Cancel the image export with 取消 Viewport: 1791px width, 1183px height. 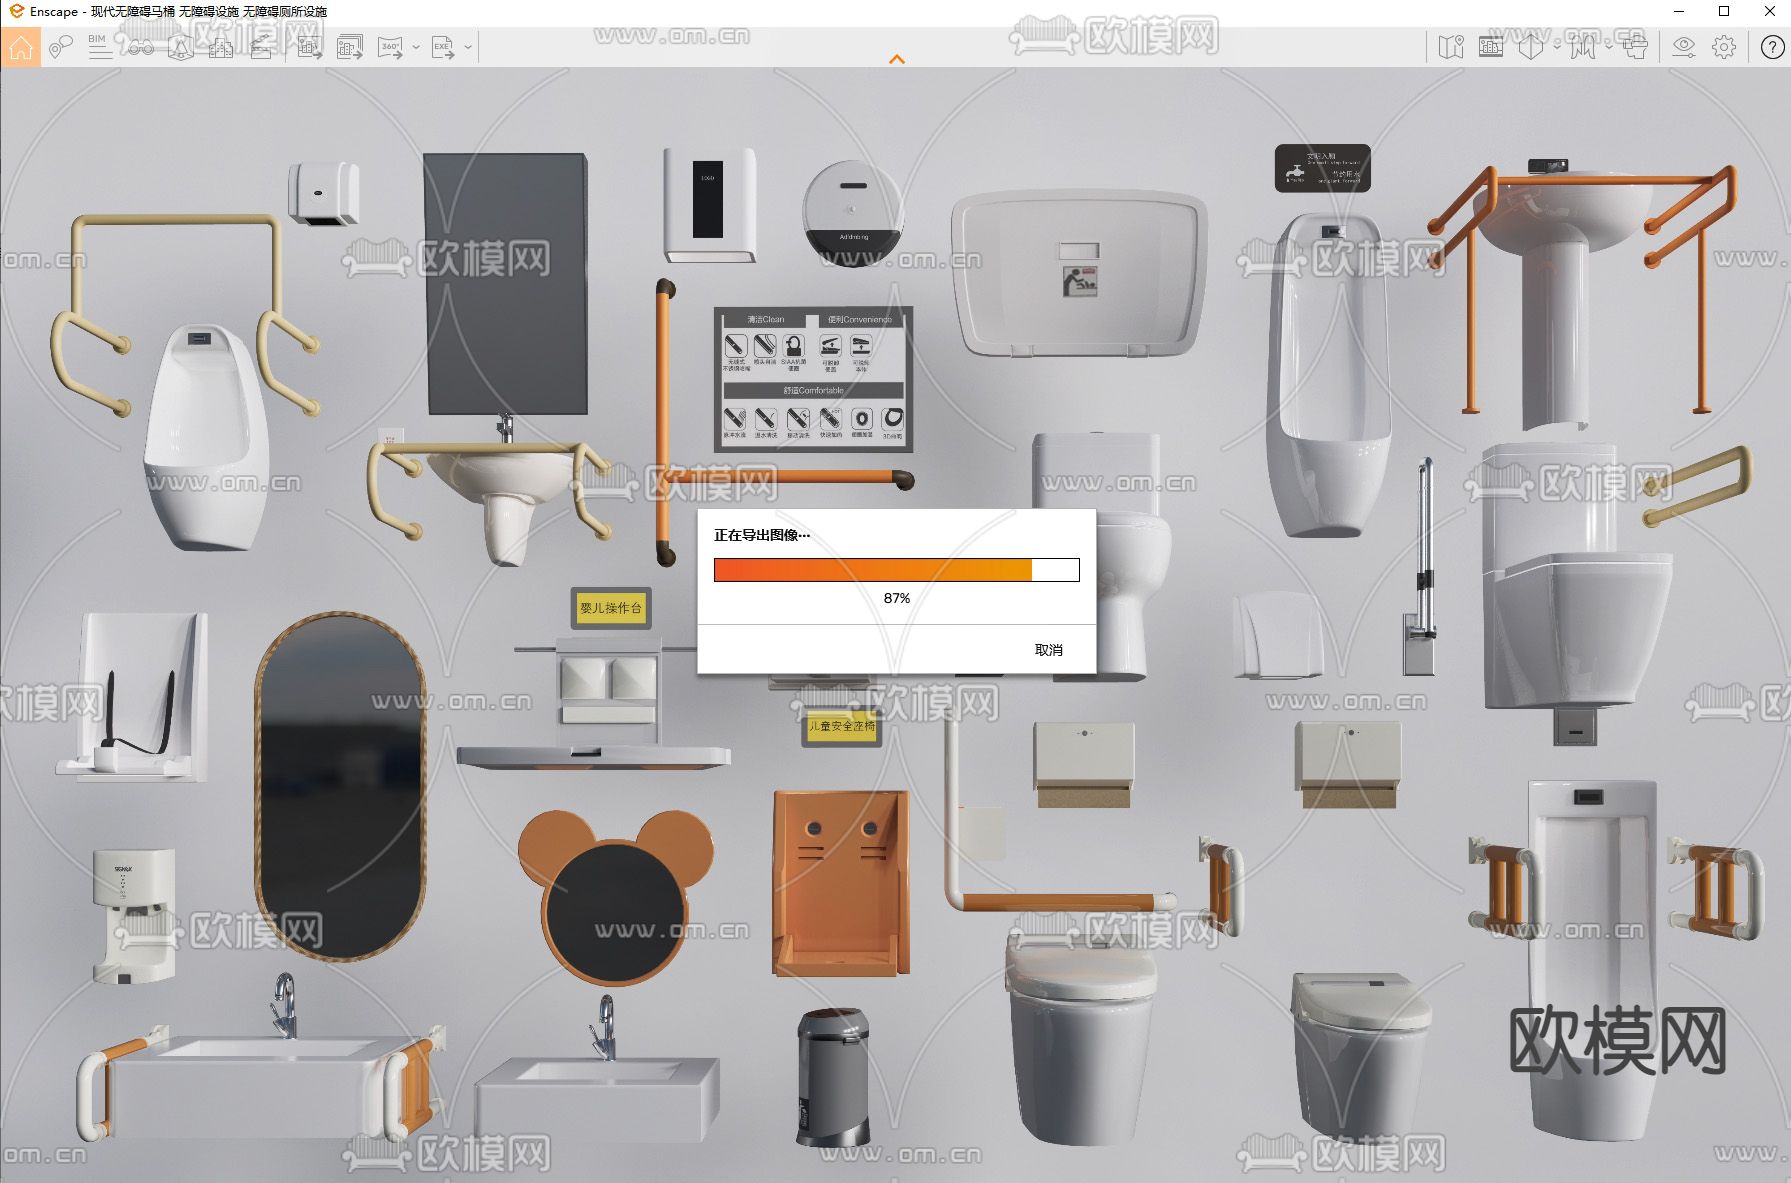tap(1048, 650)
